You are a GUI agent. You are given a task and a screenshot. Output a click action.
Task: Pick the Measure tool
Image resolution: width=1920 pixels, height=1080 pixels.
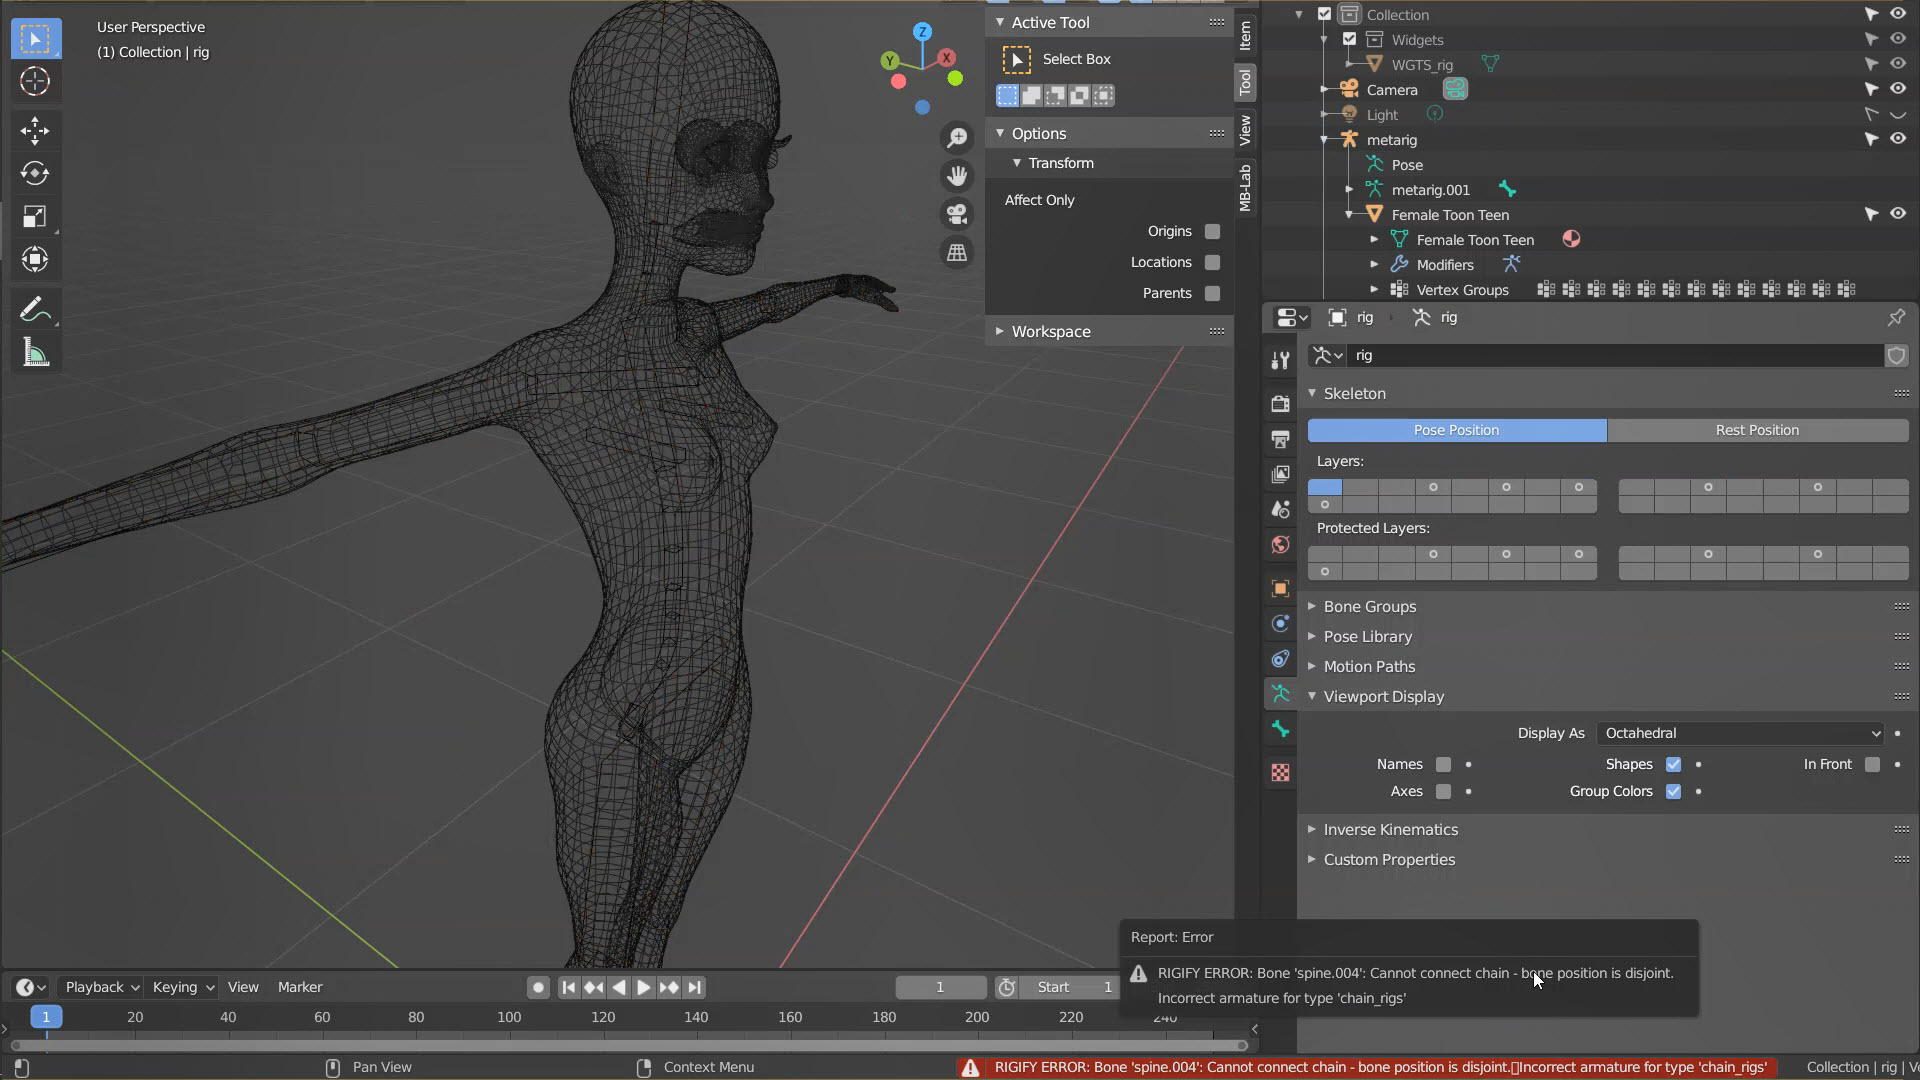tap(35, 353)
